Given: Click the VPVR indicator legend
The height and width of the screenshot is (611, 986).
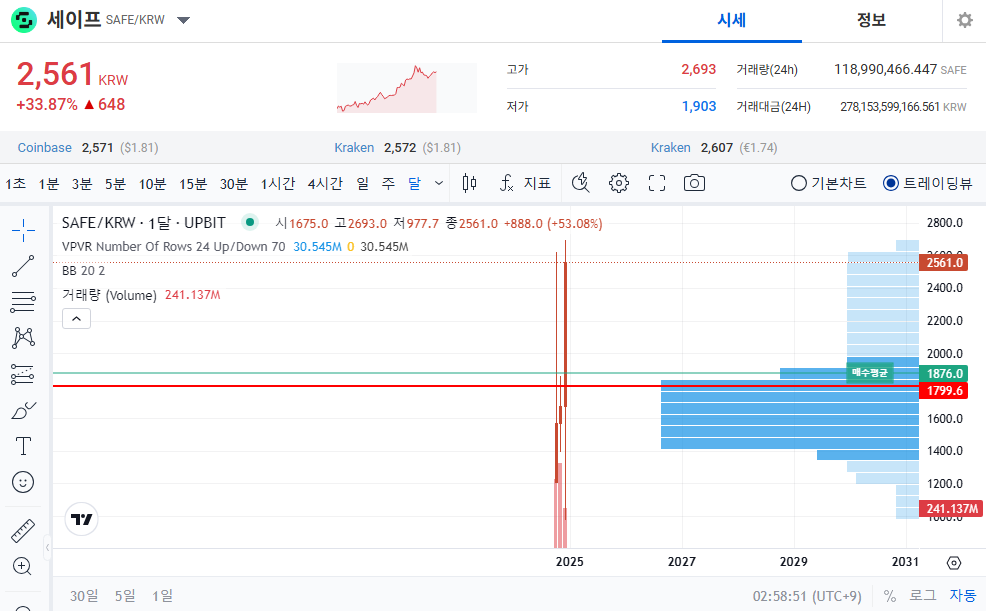Looking at the screenshot, I should 174,246.
